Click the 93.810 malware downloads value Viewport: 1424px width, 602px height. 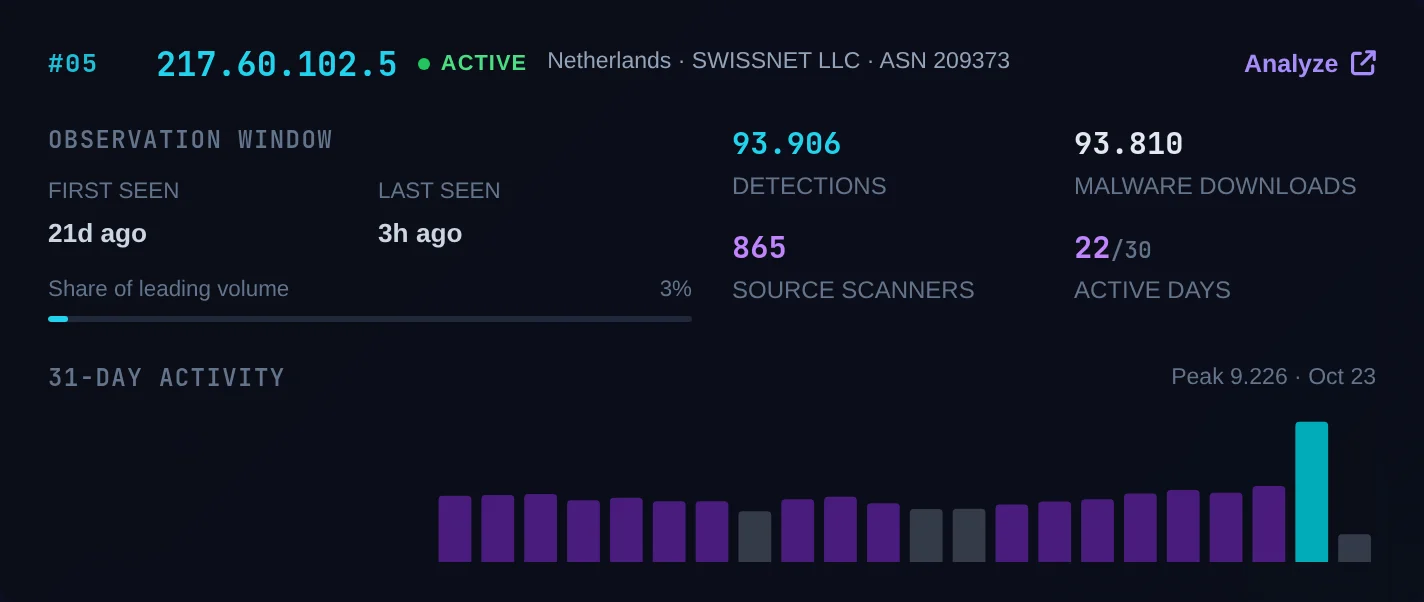tap(1129, 144)
